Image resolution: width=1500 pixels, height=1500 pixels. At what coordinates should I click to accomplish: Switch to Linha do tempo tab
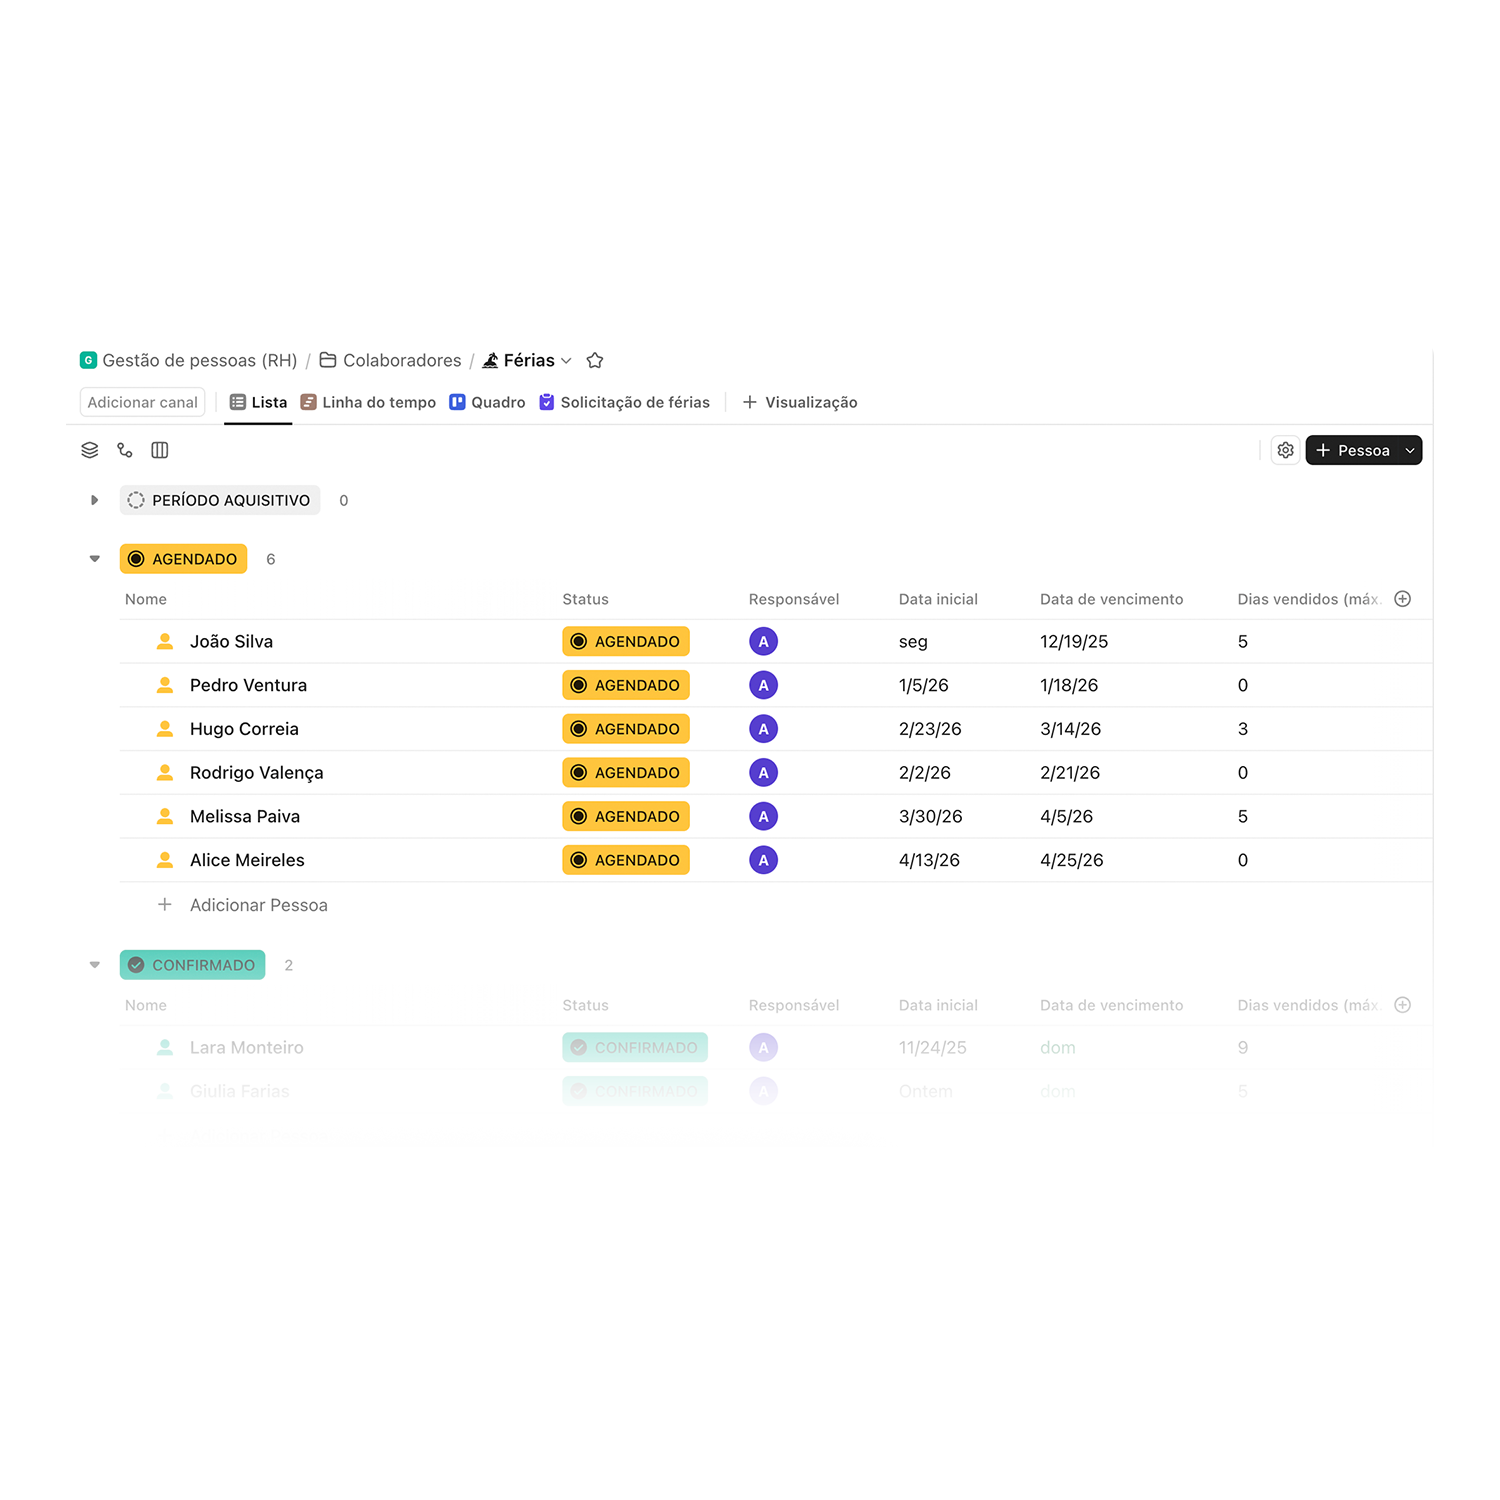pos(368,402)
